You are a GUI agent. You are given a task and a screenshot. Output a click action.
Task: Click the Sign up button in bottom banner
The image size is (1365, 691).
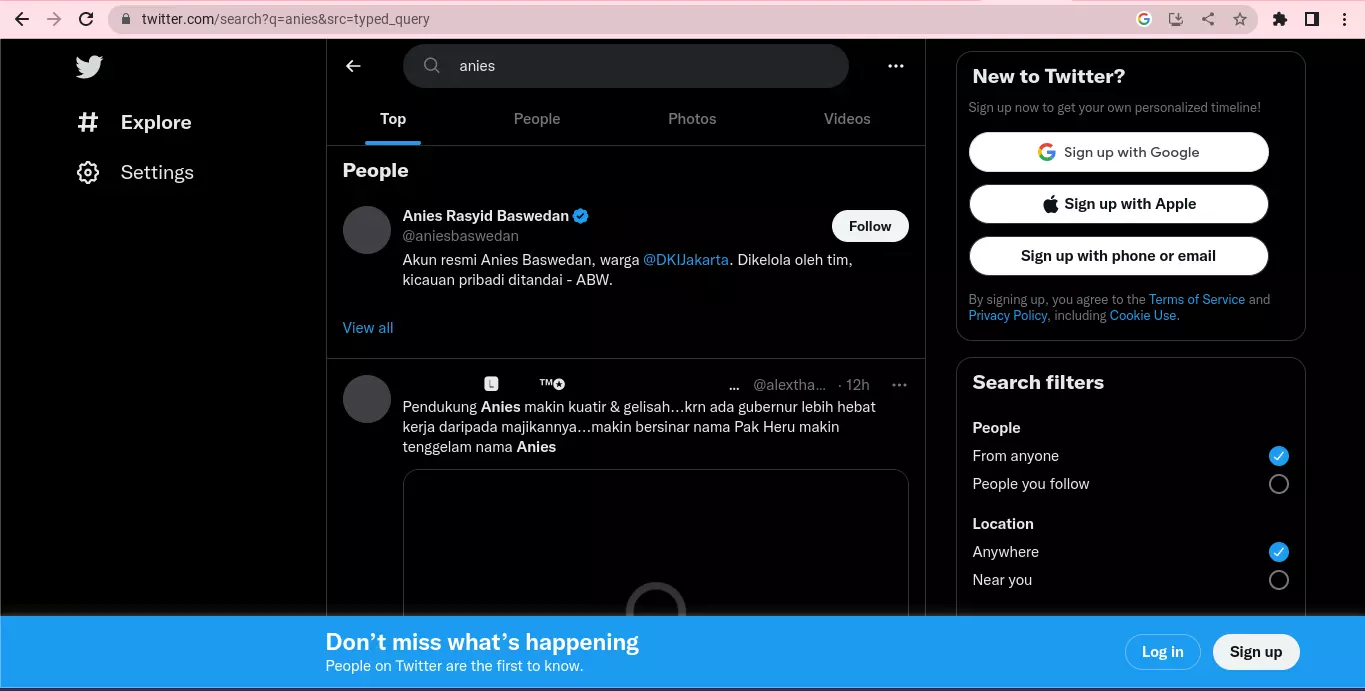[1256, 652]
